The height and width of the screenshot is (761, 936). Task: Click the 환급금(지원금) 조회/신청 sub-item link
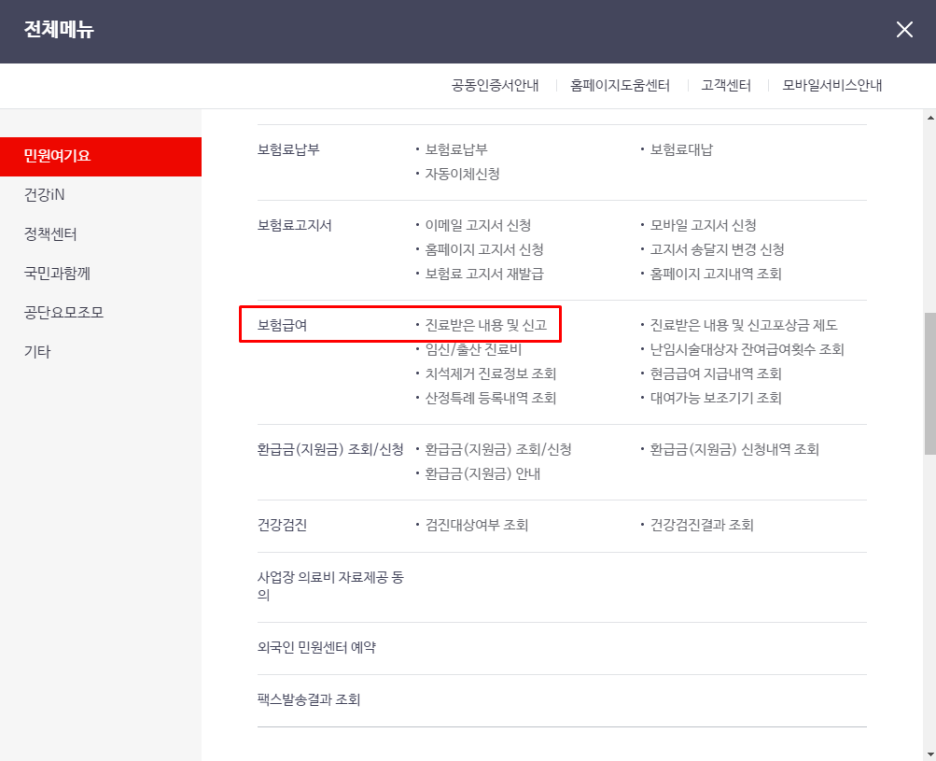coord(498,449)
